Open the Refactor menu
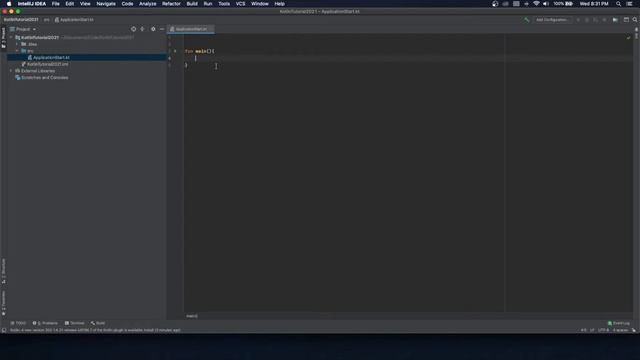 click(171, 4)
